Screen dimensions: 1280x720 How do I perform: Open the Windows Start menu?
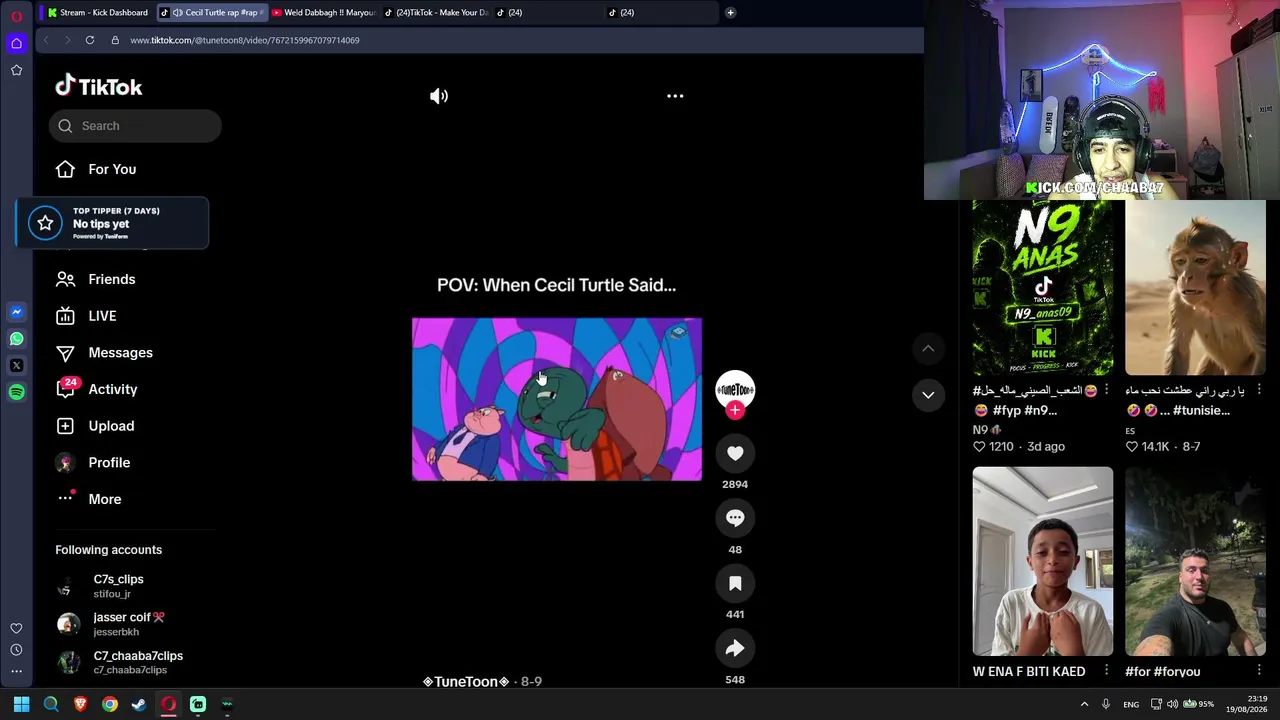(x=22, y=704)
